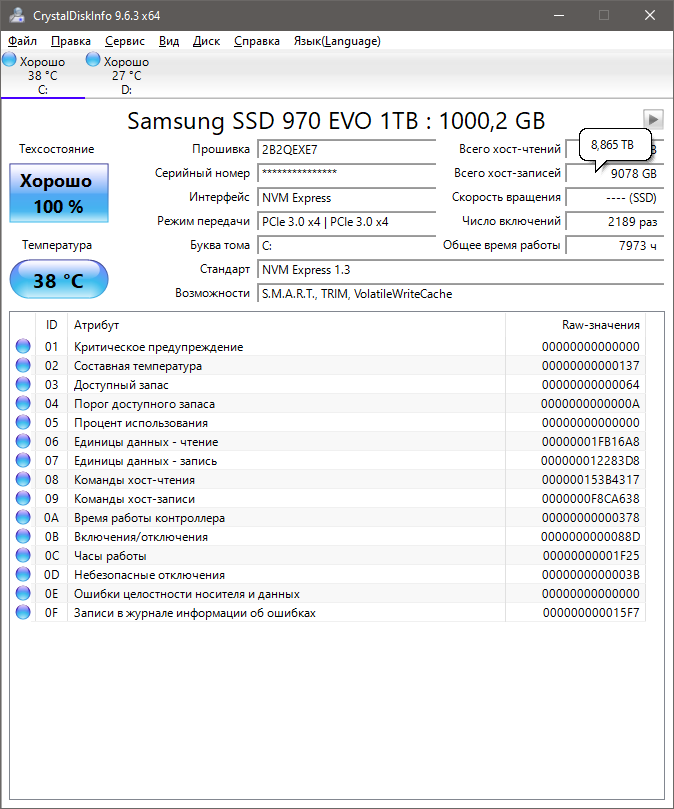This screenshot has width=674, height=809.
Task: Click status circle for Время работы контроллера
Action: click(23, 517)
